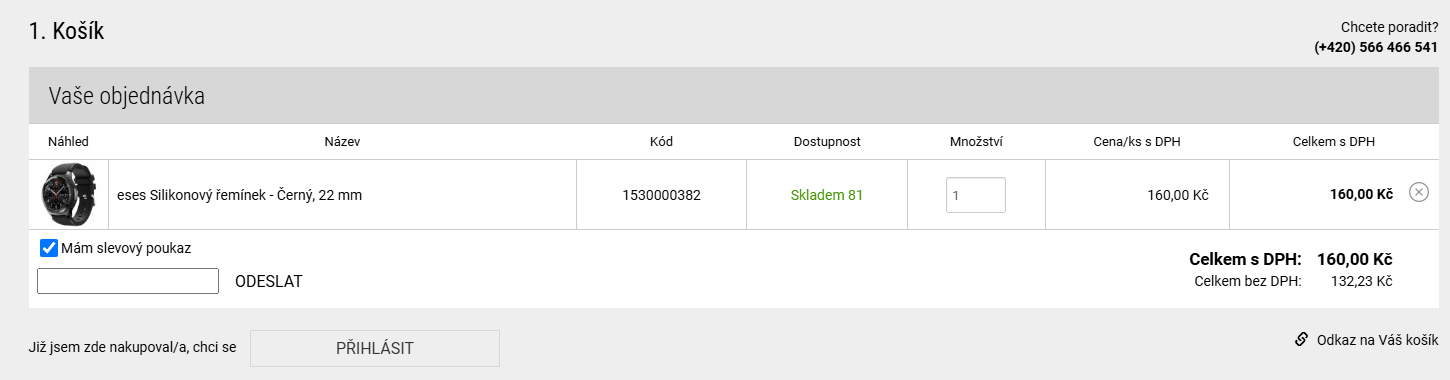Open the Odkaz na Váš košík link

pyautogui.click(x=1377, y=340)
